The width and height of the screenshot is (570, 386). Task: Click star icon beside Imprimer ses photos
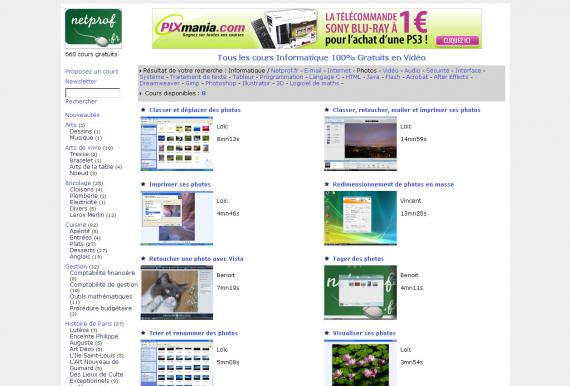click(143, 184)
